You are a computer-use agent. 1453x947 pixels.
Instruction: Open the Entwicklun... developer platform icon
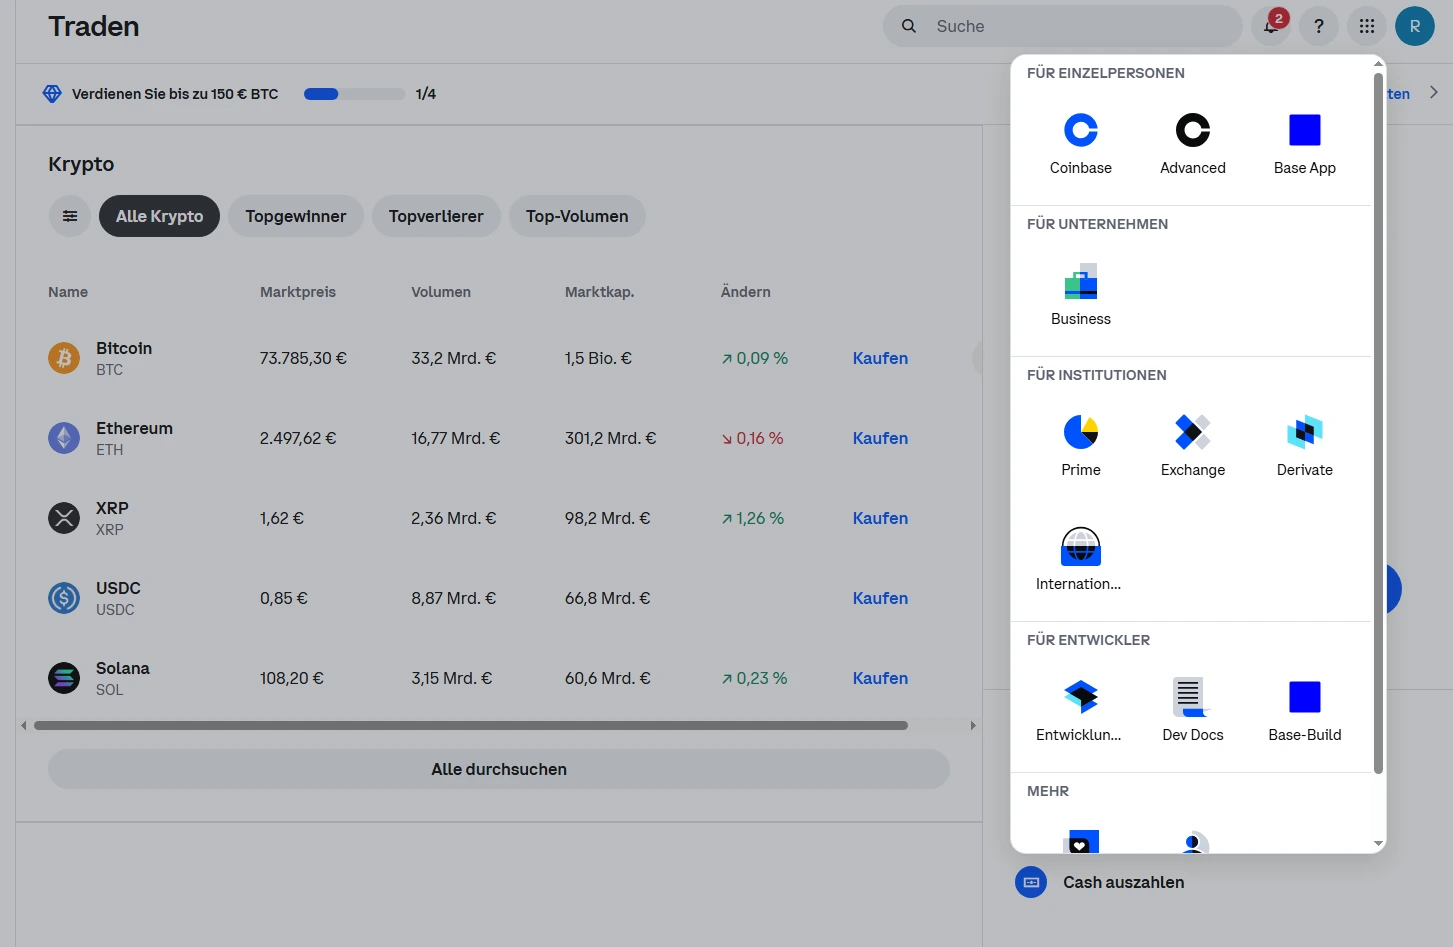click(x=1081, y=697)
